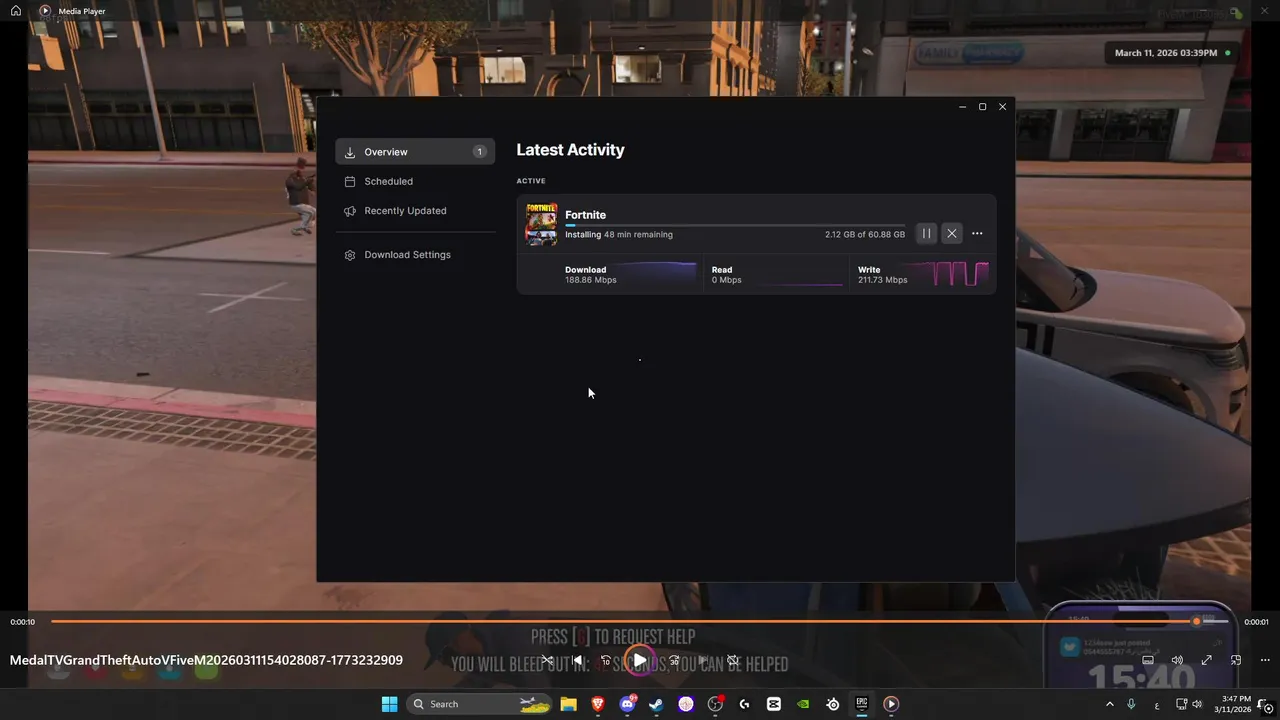Show hidden system tray icons
Image resolution: width=1280 pixels, height=720 pixels.
1109,704
